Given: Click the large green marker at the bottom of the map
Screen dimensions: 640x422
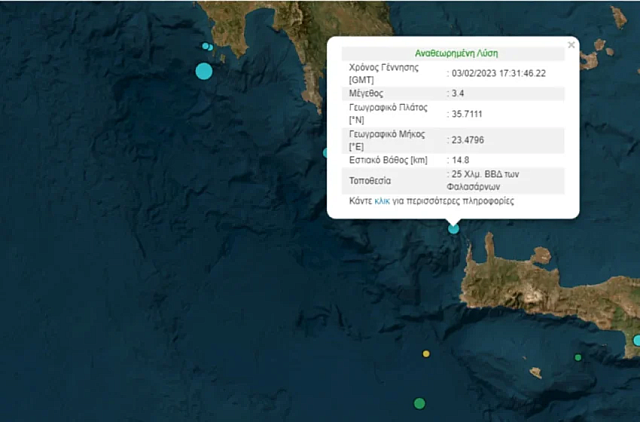Looking at the screenshot, I should click(x=419, y=403).
